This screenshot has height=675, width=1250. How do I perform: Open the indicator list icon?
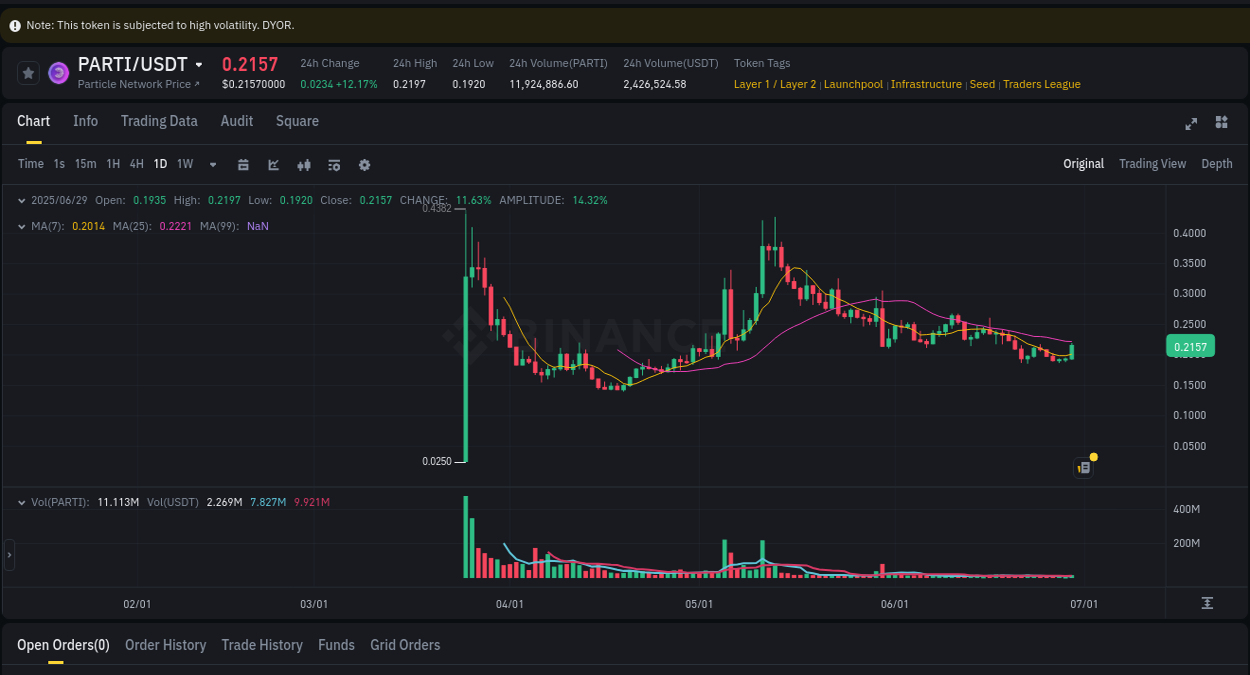coord(334,164)
